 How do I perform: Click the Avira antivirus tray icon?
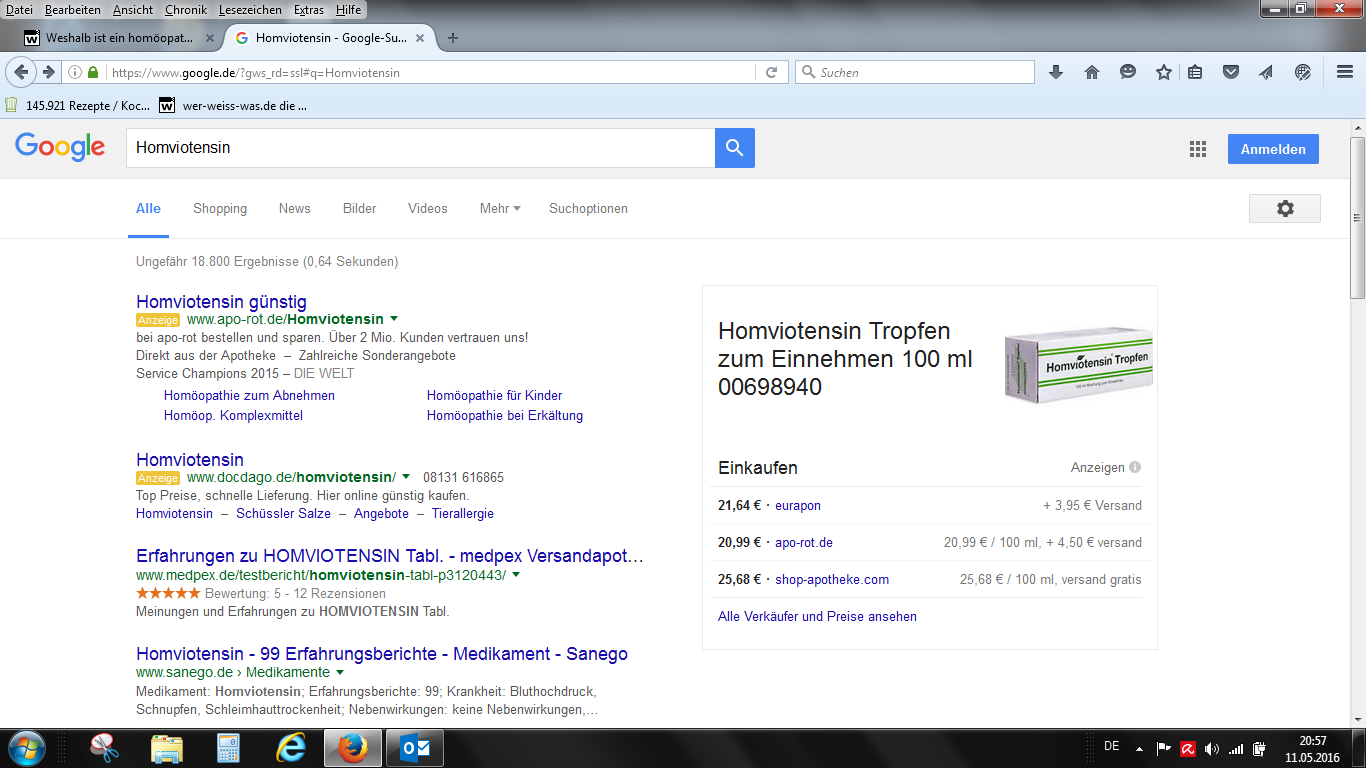tap(1188, 748)
